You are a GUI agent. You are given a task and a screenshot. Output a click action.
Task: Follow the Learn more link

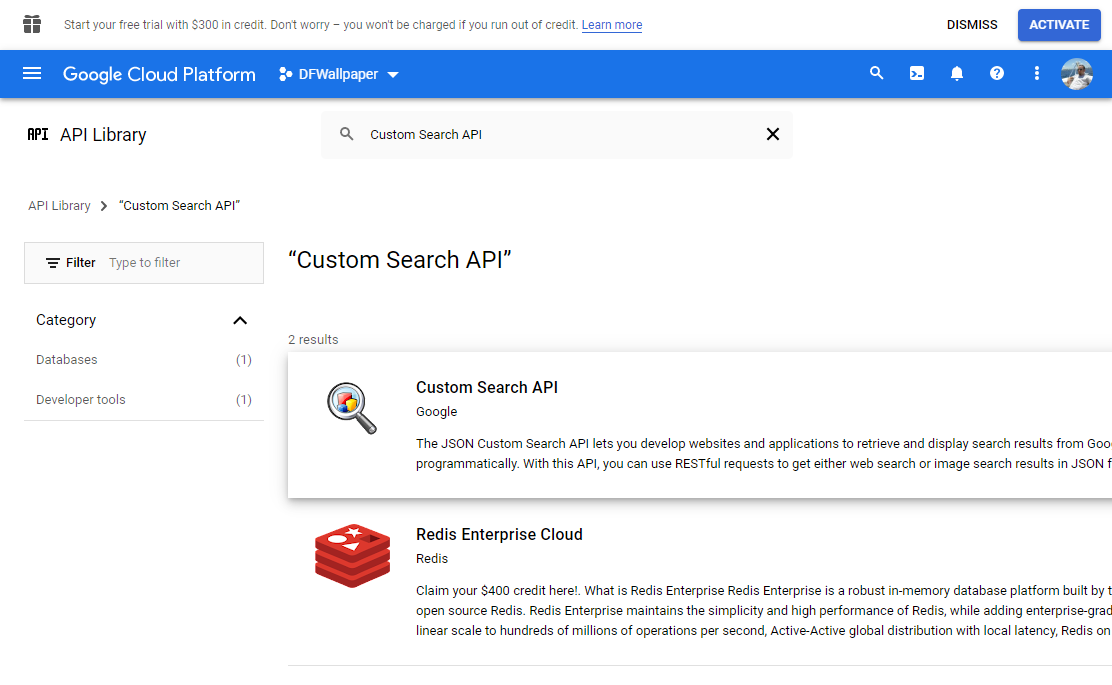tap(612, 25)
